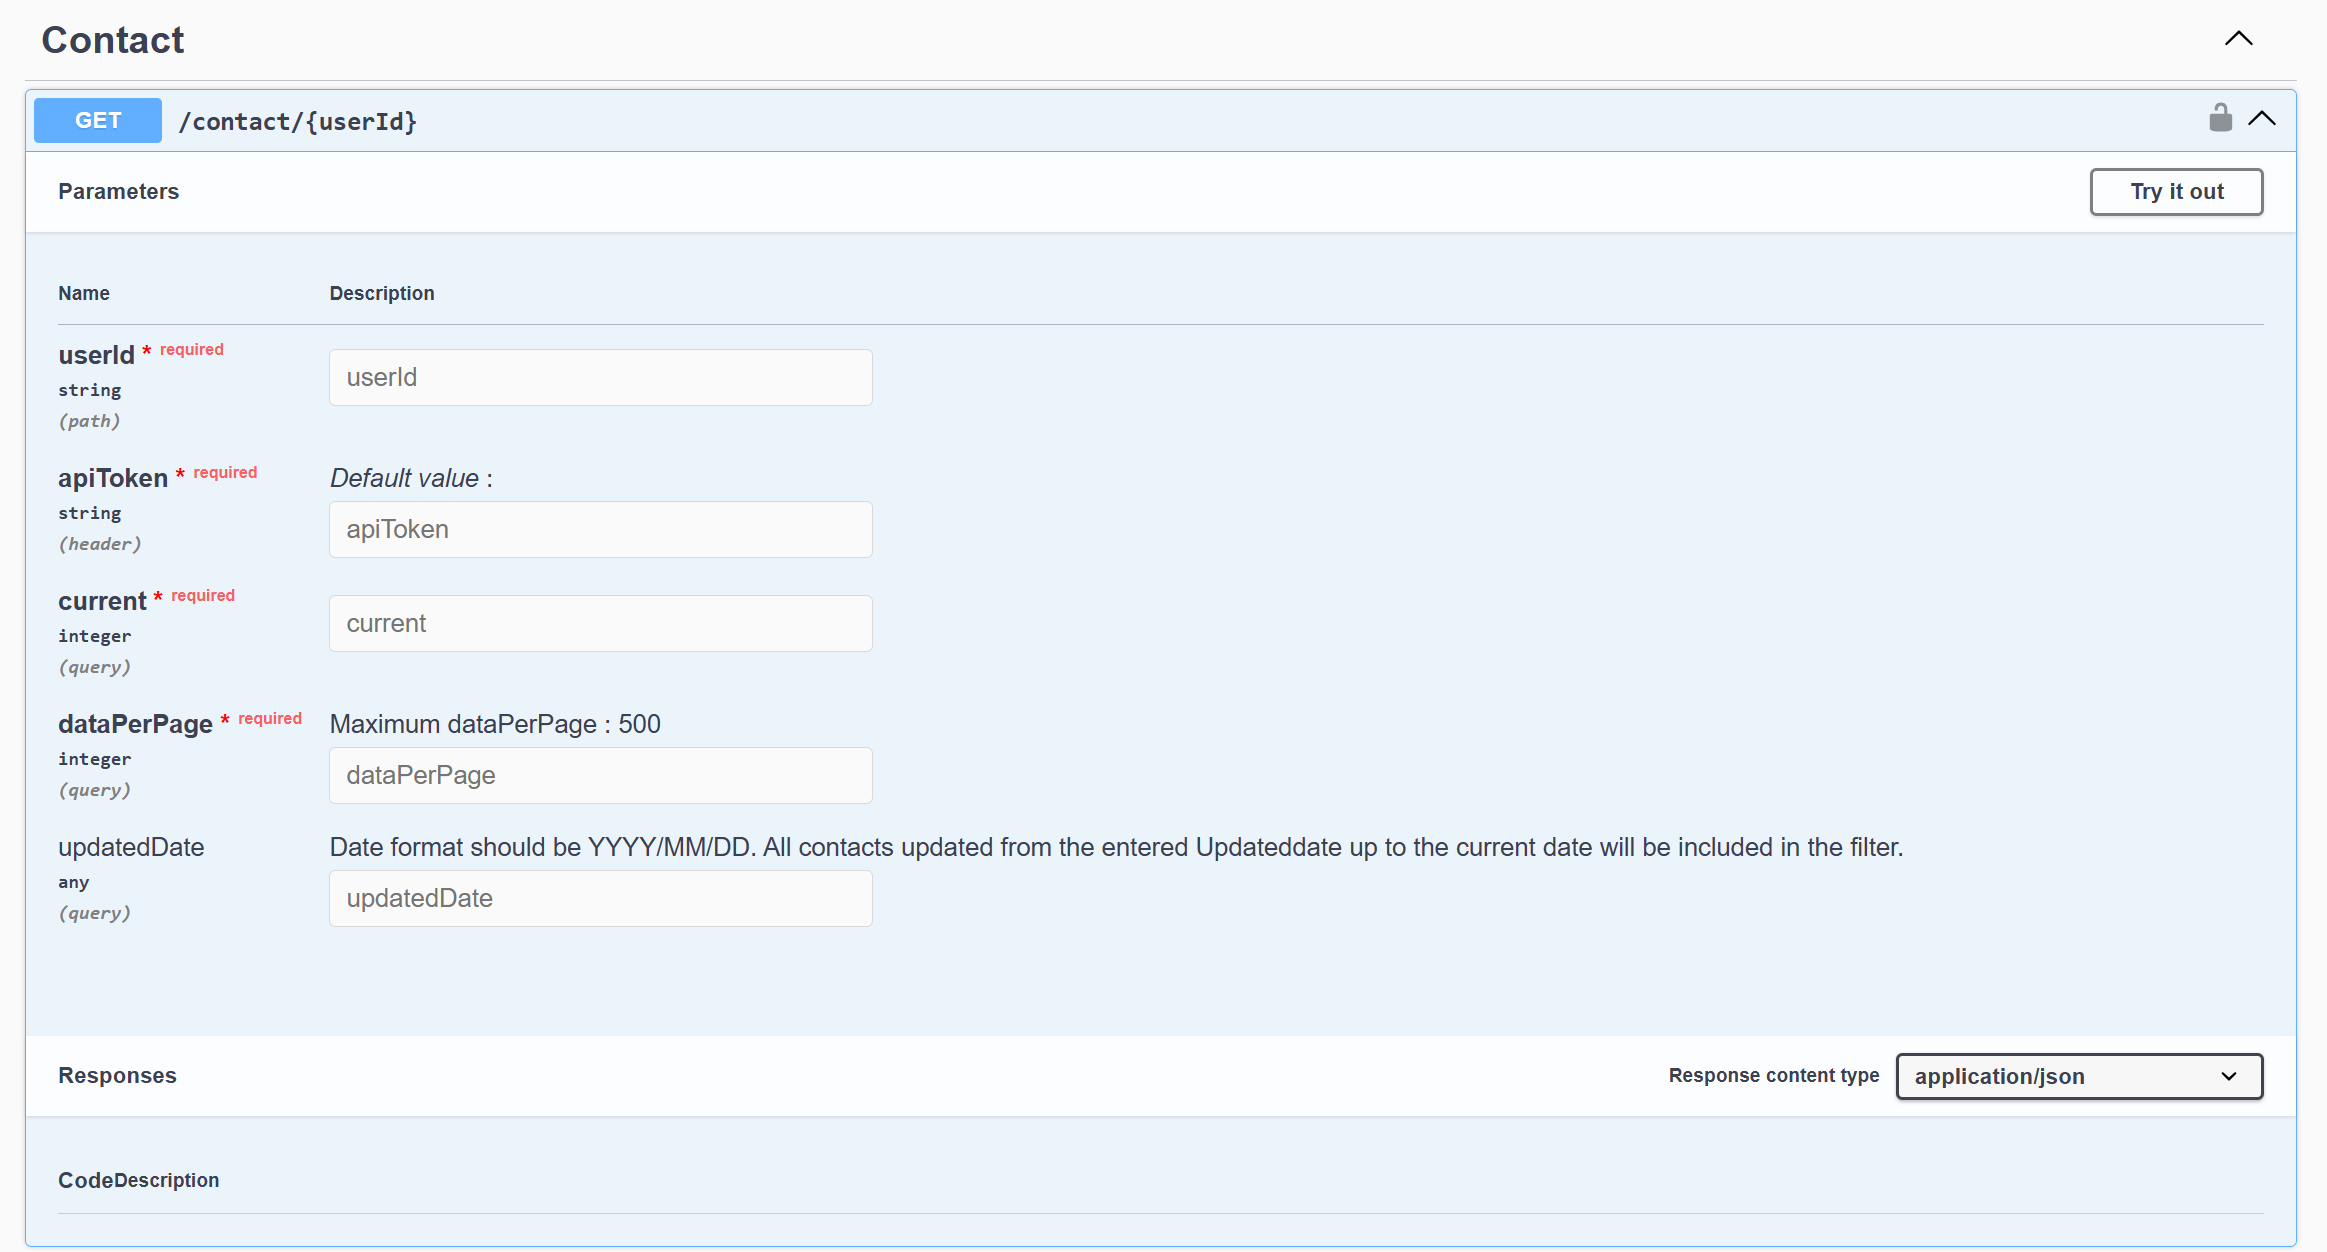Collapse the Contact section chevron
Image resolution: width=2327 pixels, height=1252 pixels.
[x=2238, y=39]
